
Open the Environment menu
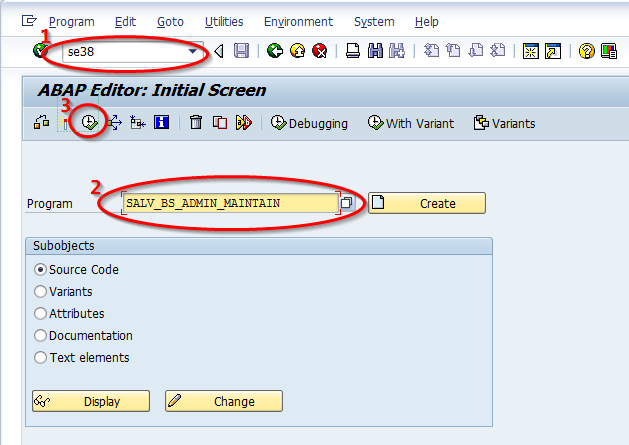298,22
